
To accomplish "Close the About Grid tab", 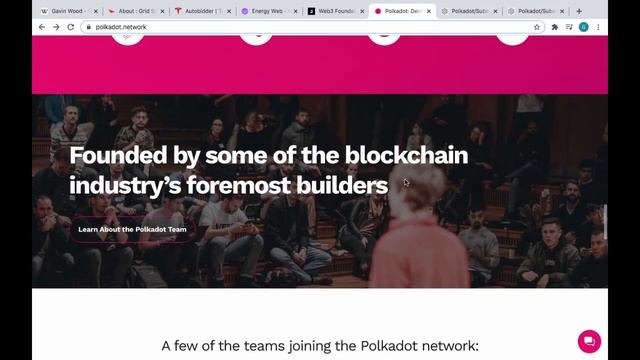I will pyautogui.click(x=162, y=11).
